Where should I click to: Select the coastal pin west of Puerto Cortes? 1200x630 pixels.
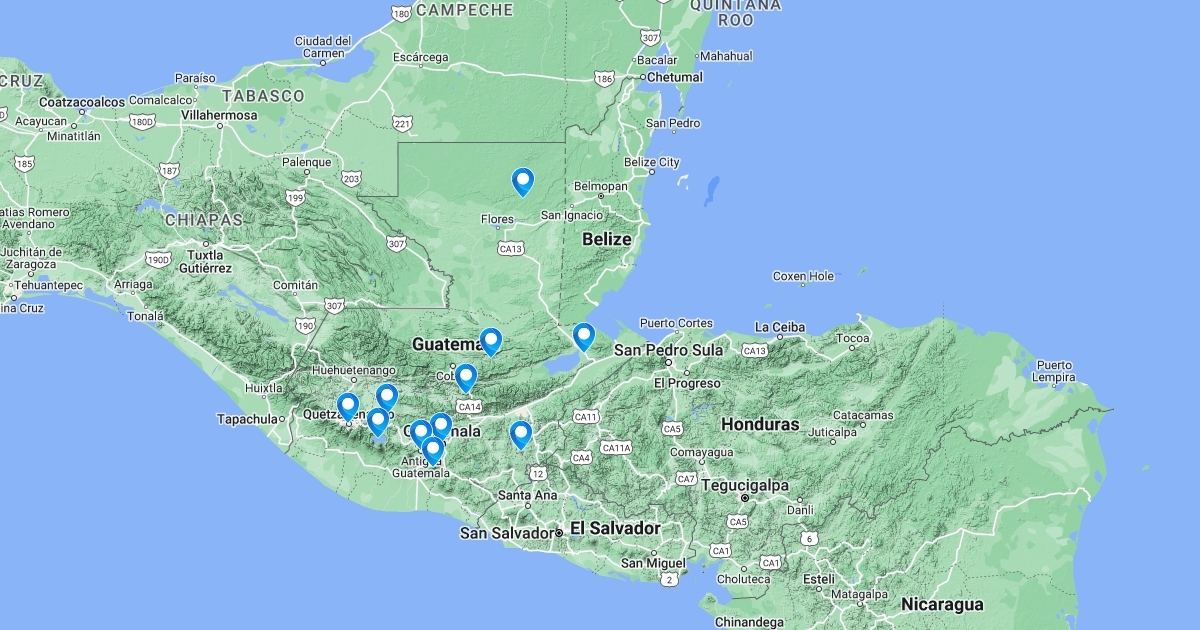pos(583,337)
